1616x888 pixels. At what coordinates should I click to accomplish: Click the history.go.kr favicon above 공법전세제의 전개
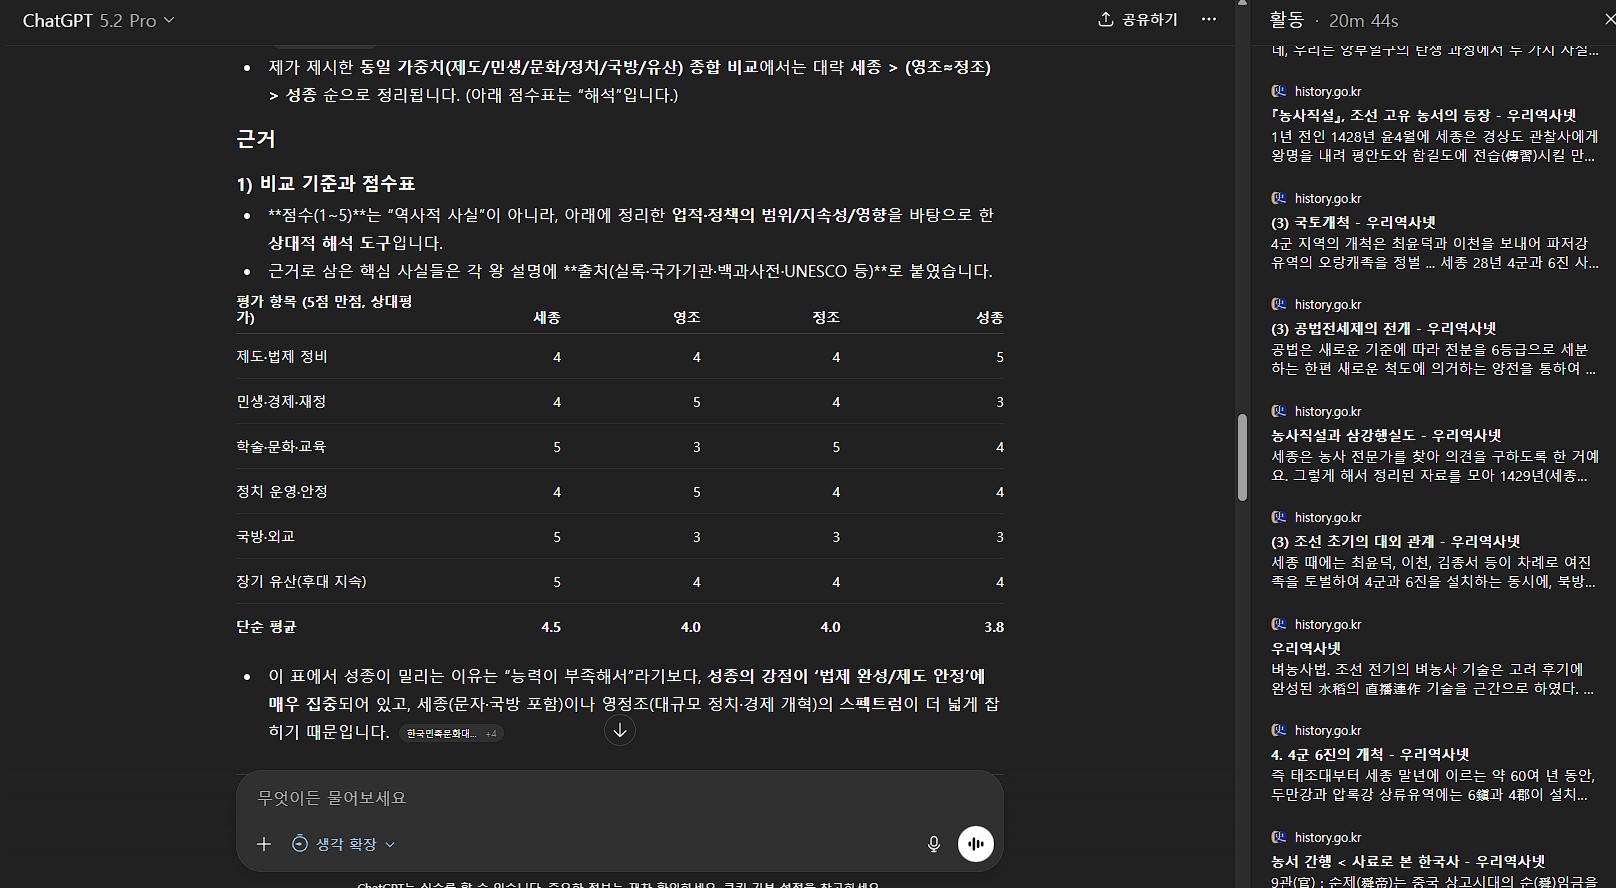click(1279, 304)
